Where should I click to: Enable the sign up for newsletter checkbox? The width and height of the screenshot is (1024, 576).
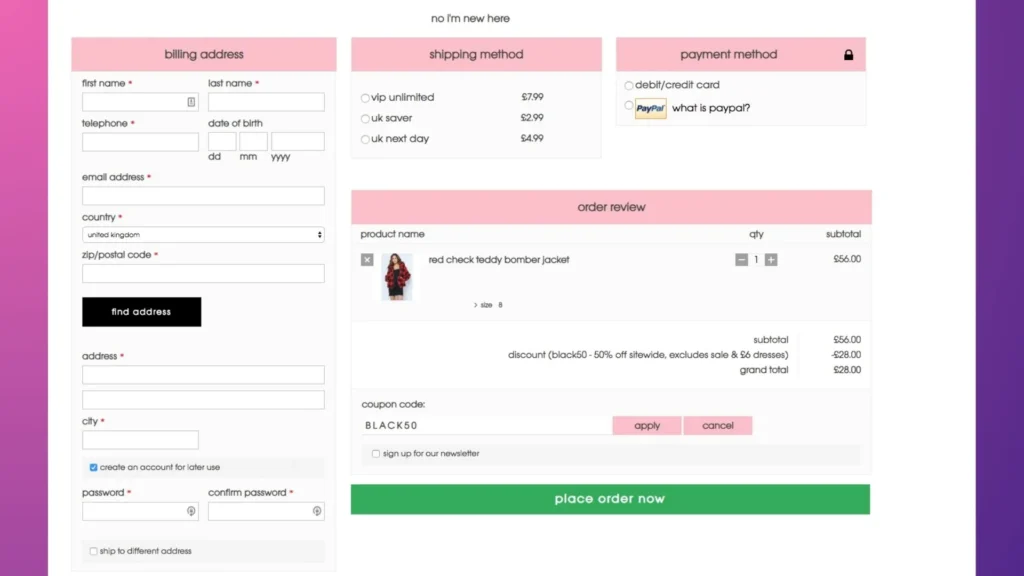(375, 453)
